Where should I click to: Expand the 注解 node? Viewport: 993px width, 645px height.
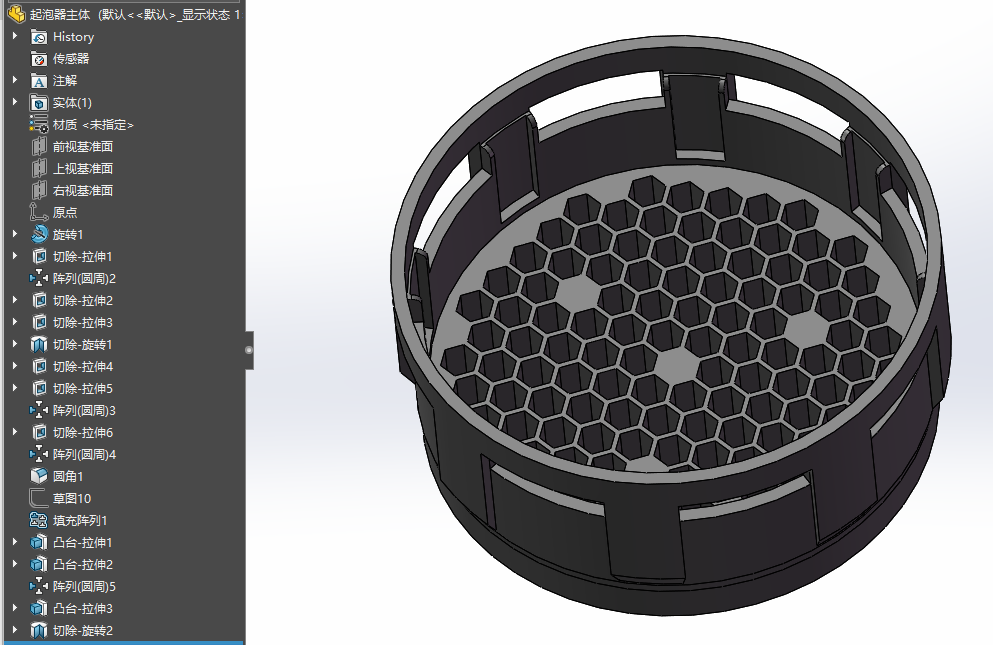pyautogui.click(x=15, y=80)
